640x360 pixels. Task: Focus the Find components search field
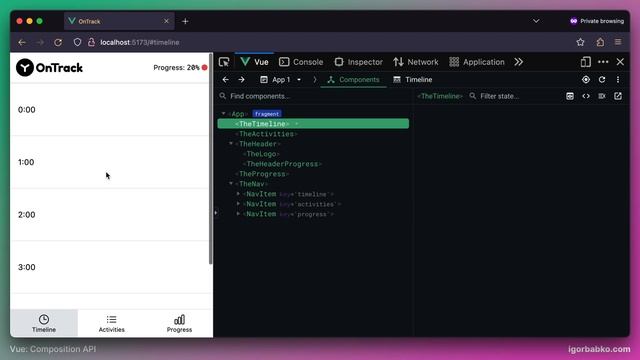point(314,96)
